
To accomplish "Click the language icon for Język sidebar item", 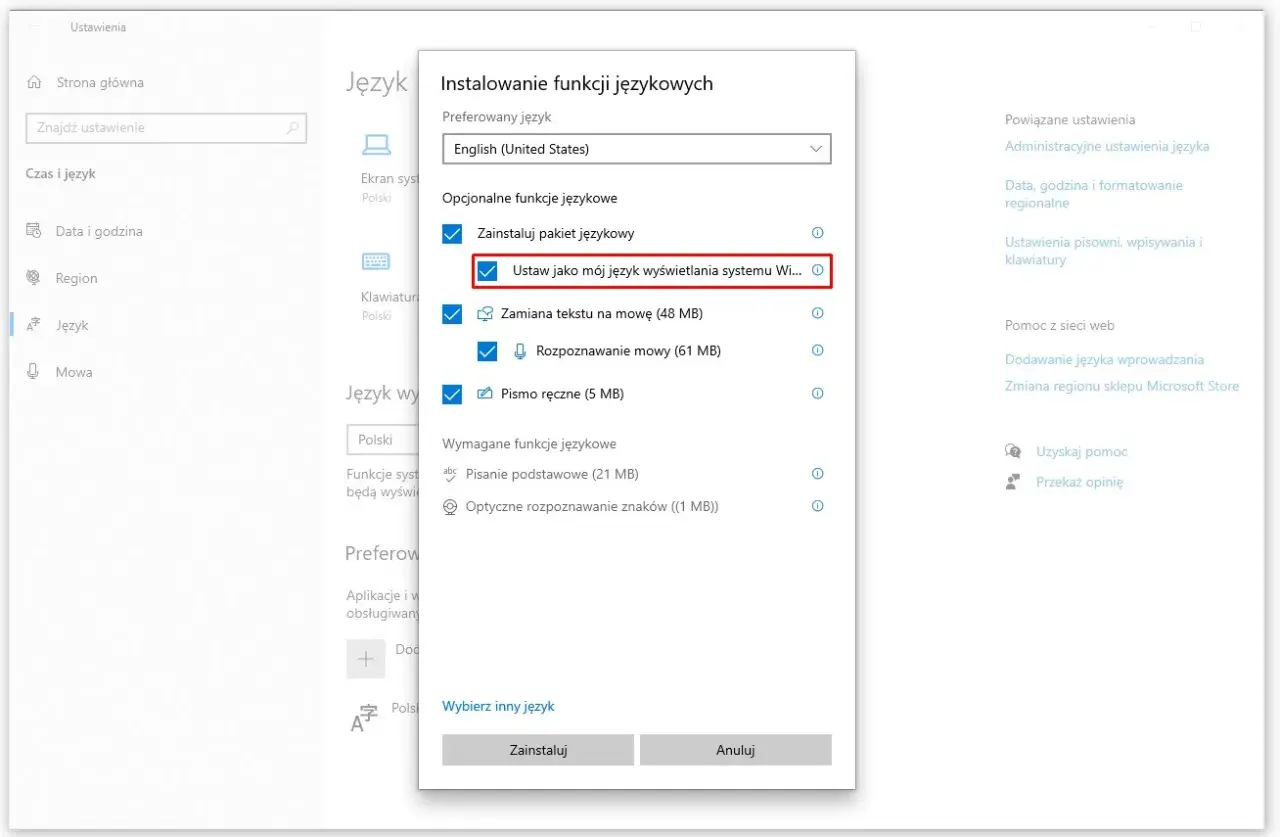I will coord(34,325).
